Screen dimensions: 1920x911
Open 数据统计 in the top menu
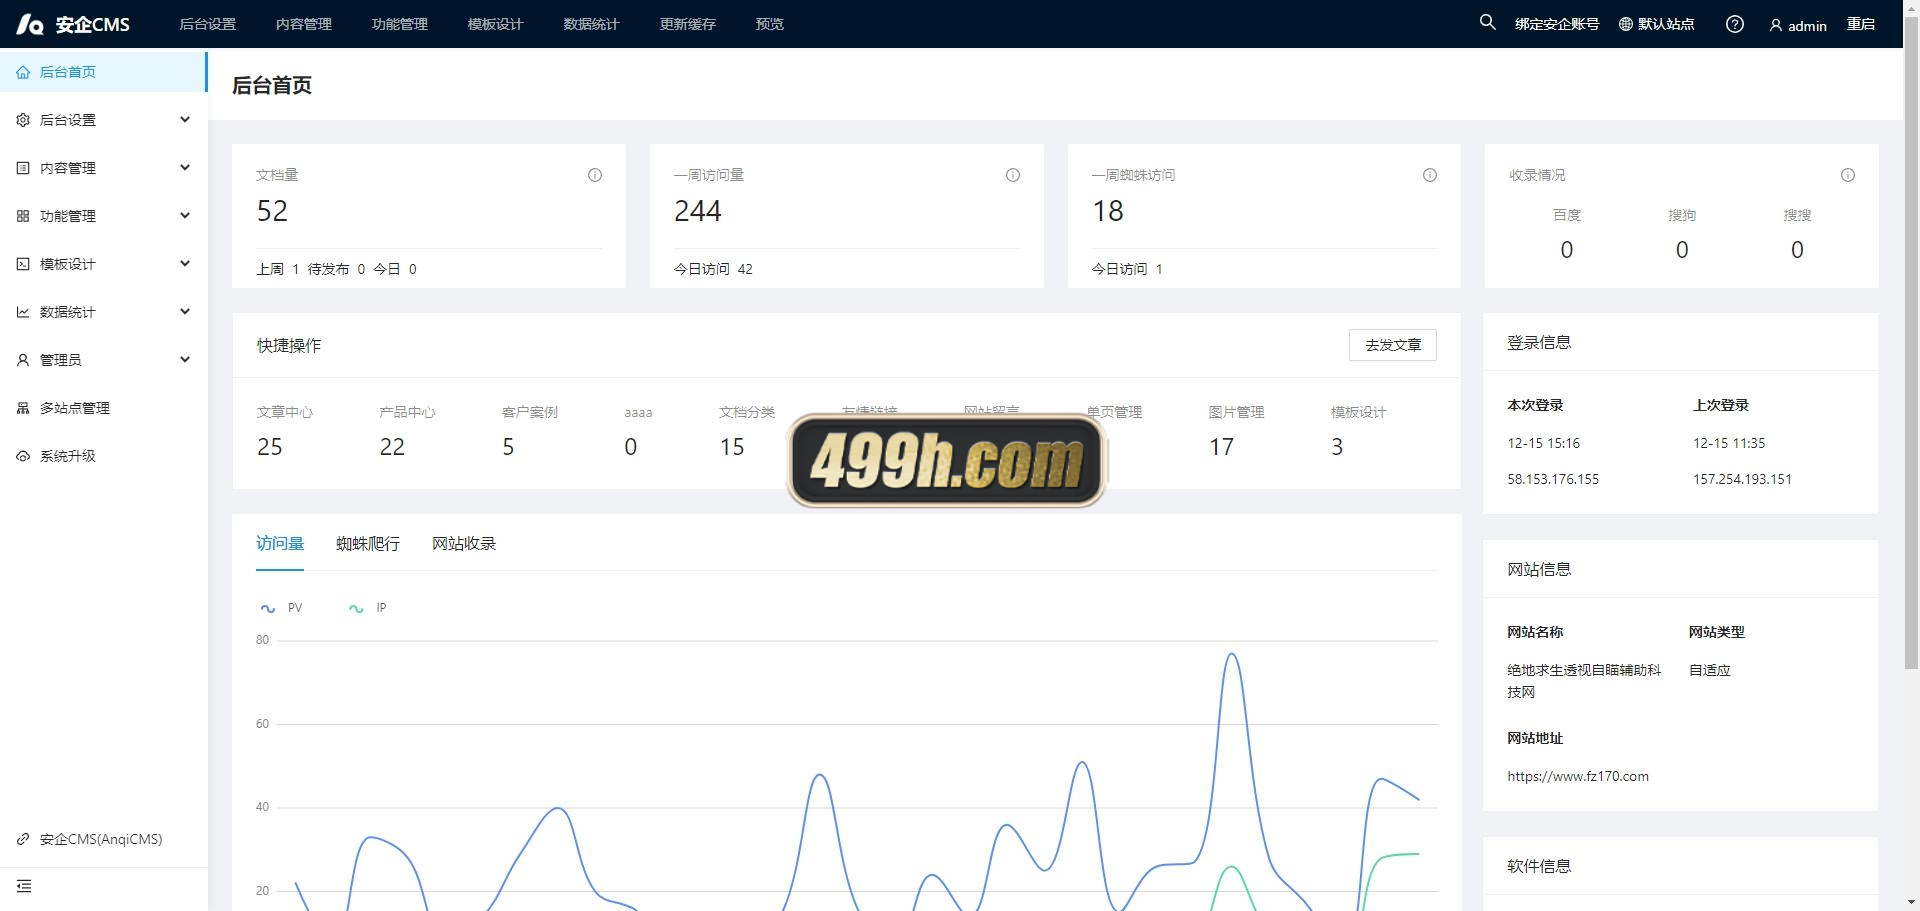click(x=592, y=24)
